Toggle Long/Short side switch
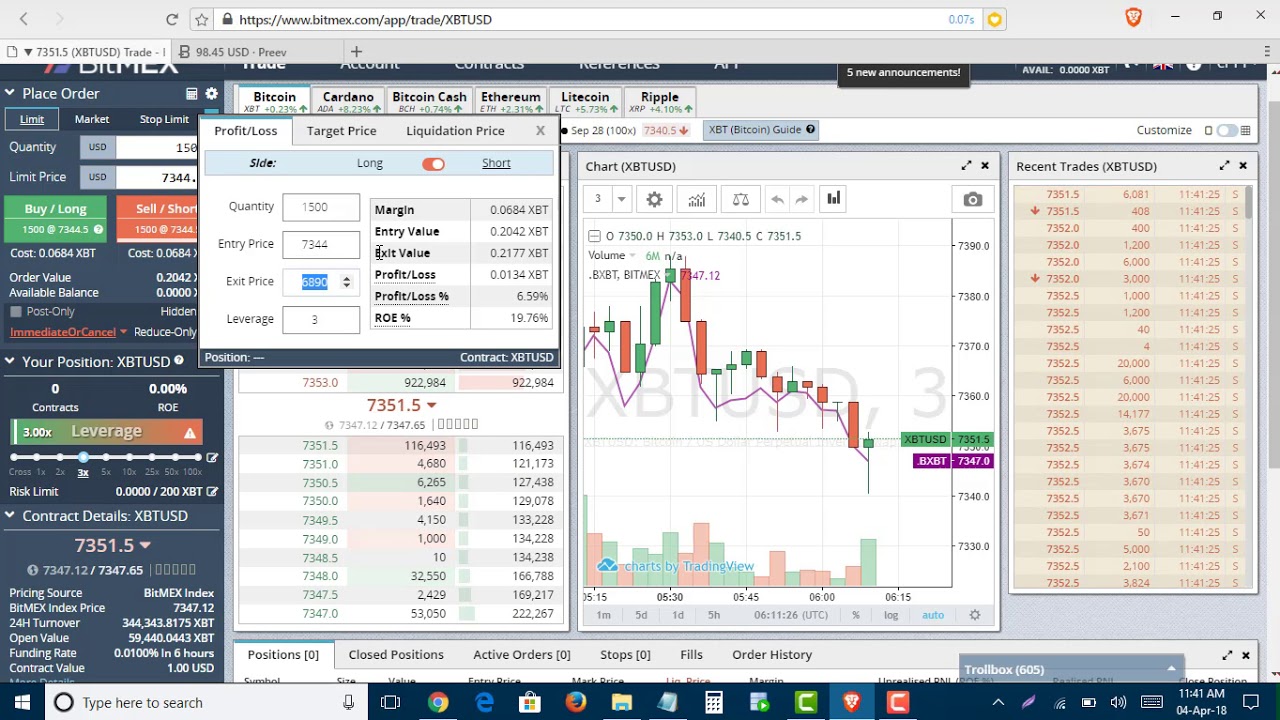Viewport: 1280px width, 720px height. 433,164
